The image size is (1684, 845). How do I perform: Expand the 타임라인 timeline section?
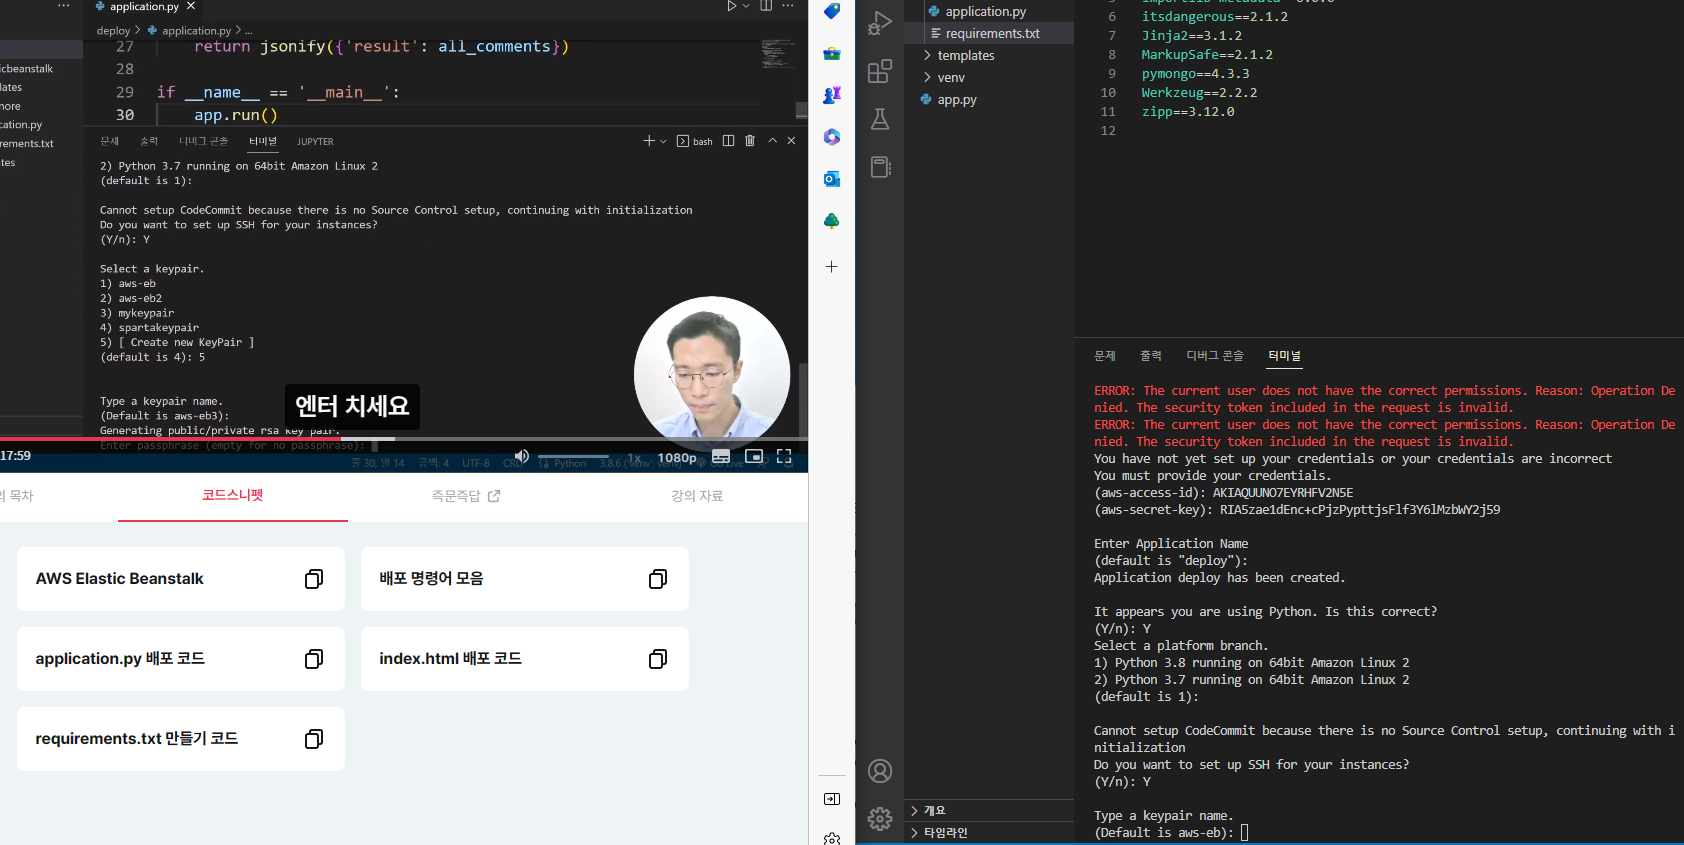point(989,833)
